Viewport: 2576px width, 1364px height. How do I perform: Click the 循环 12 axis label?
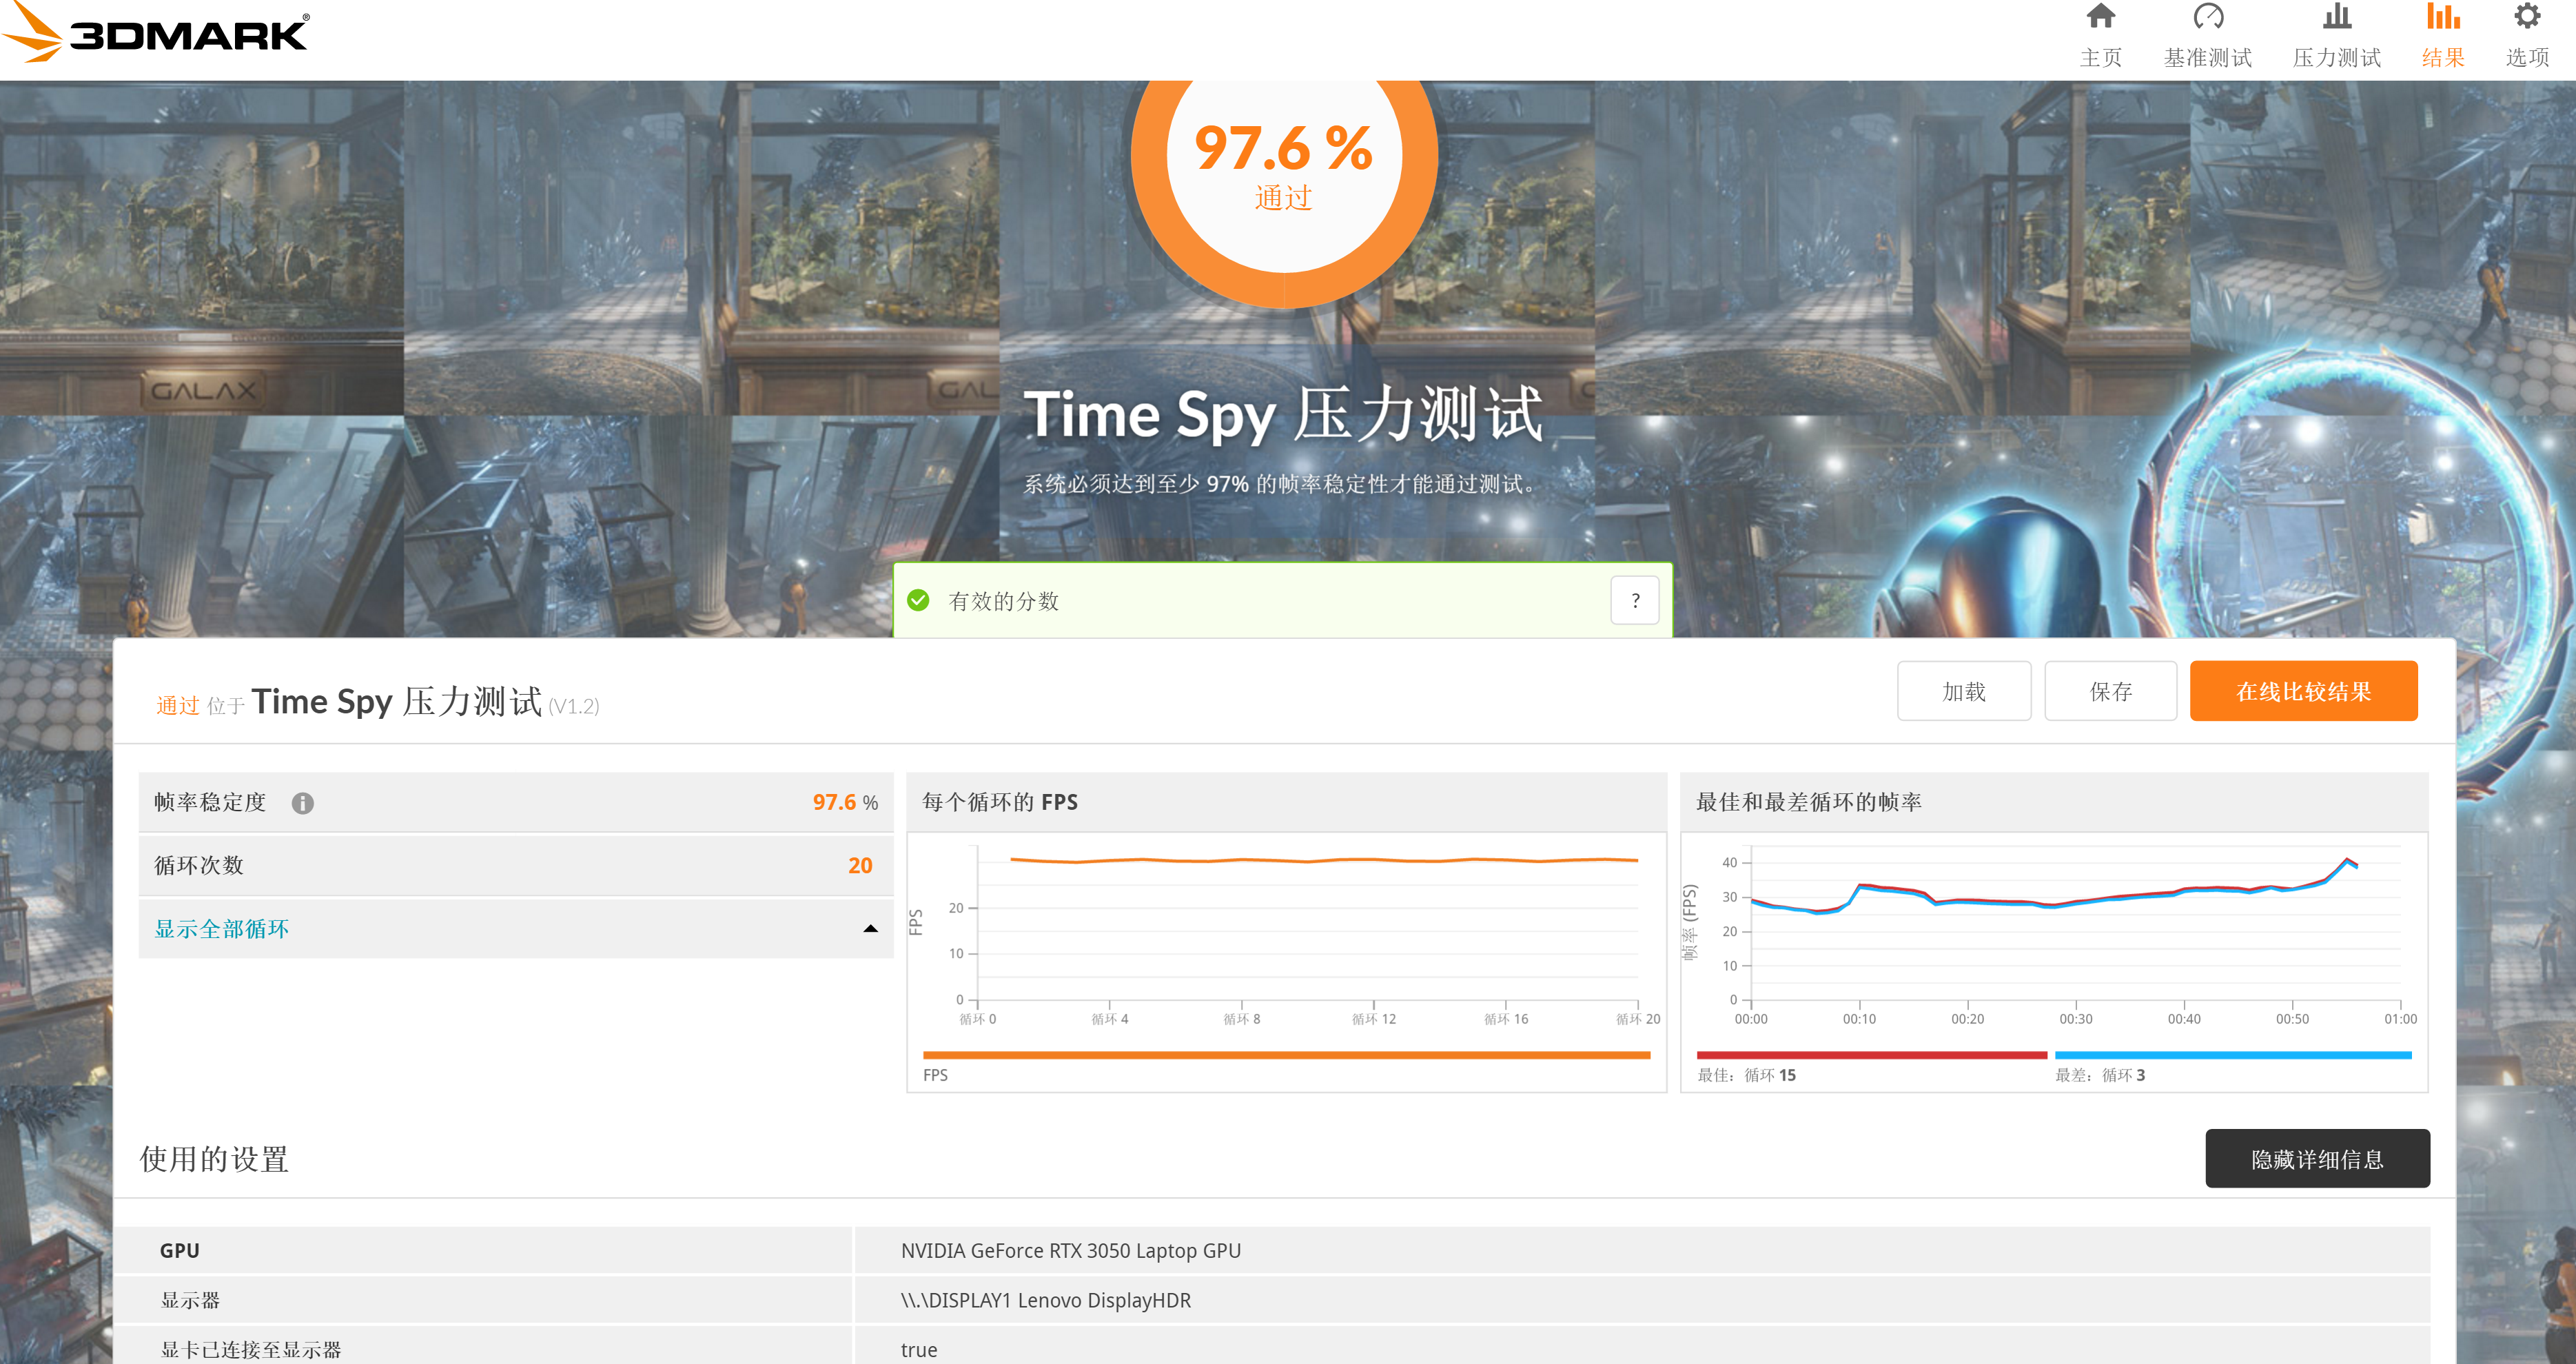[x=1374, y=1019]
